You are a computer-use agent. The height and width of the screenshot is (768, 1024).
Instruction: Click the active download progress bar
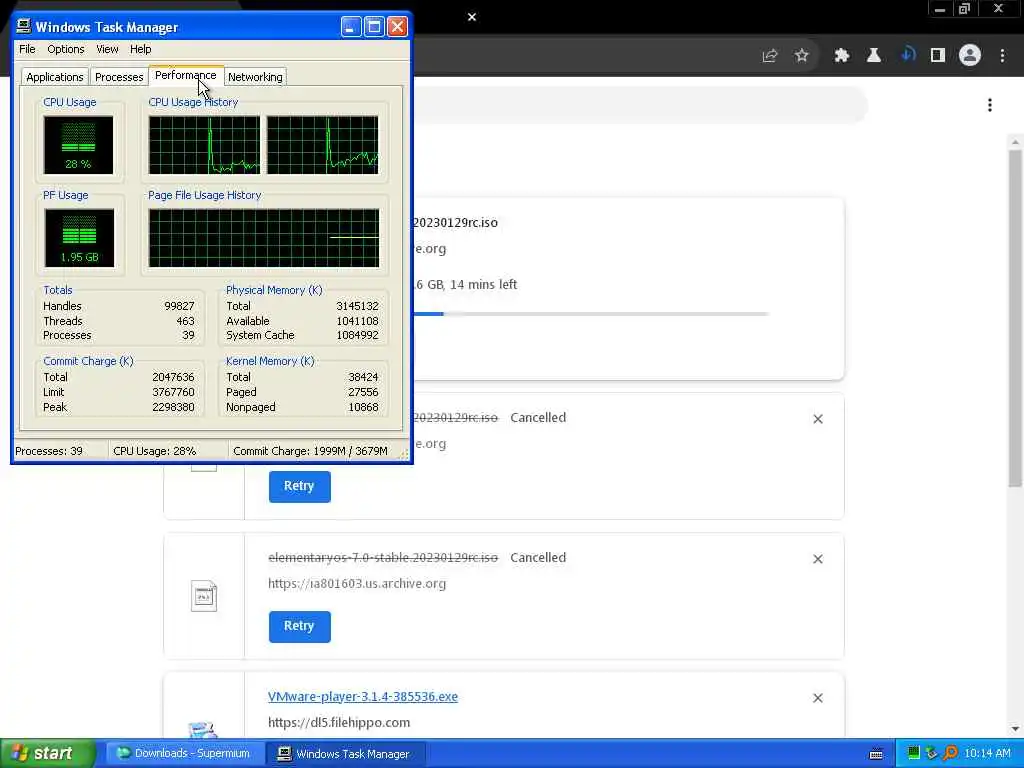pos(590,314)
